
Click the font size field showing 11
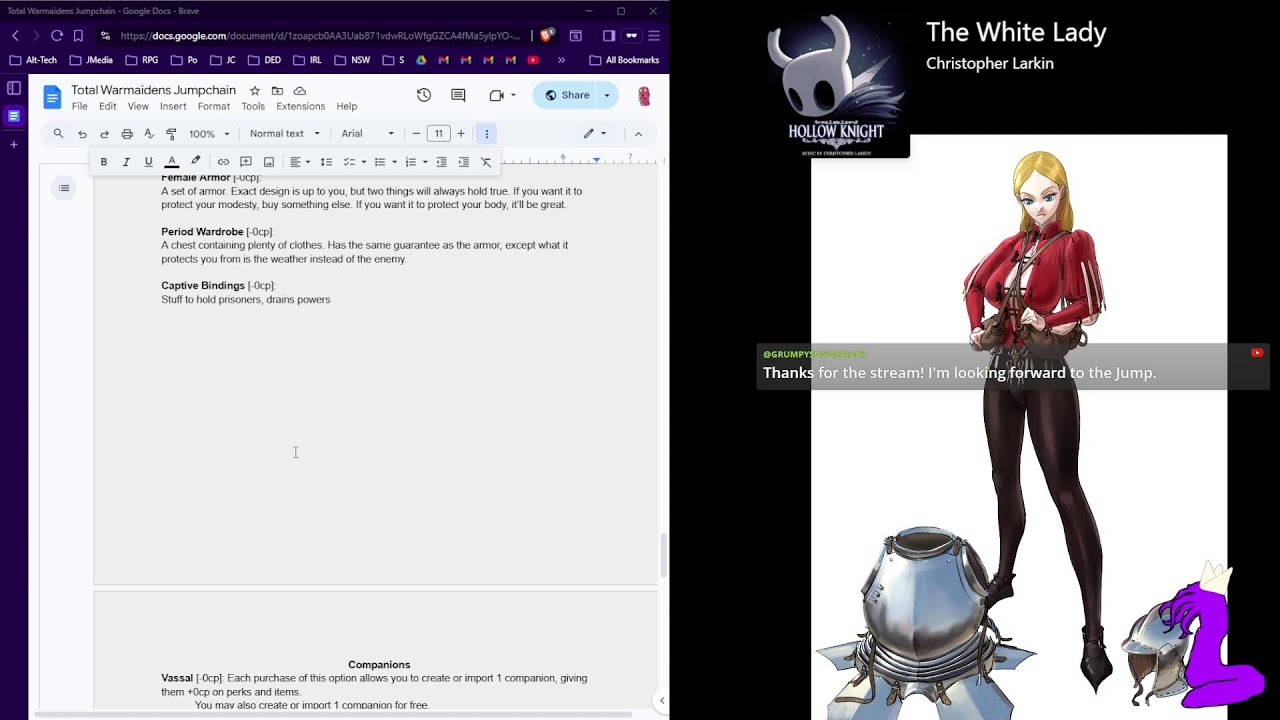pos(438,134)
